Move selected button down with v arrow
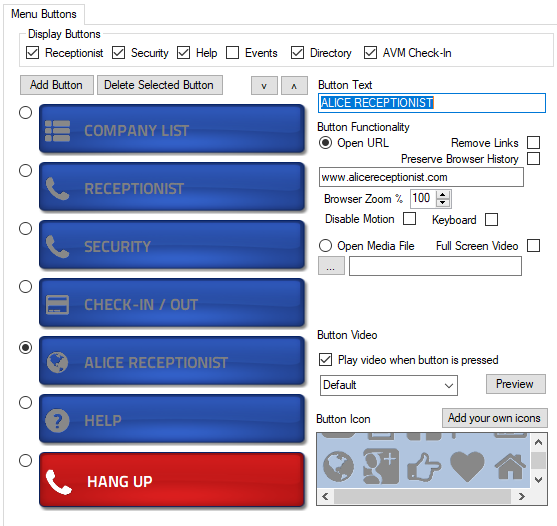 tap(264, 86)
